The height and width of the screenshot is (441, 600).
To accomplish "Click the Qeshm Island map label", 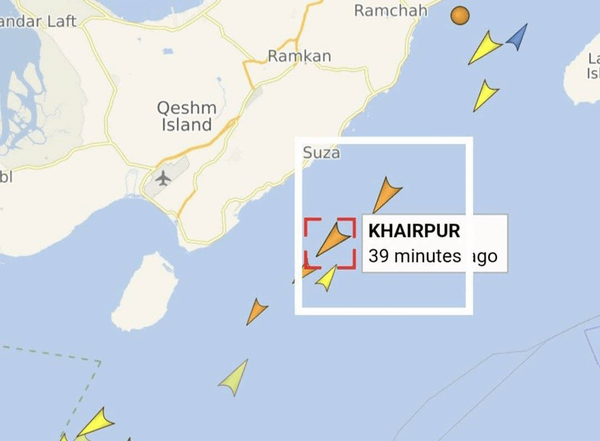I will tap(187, 116).
